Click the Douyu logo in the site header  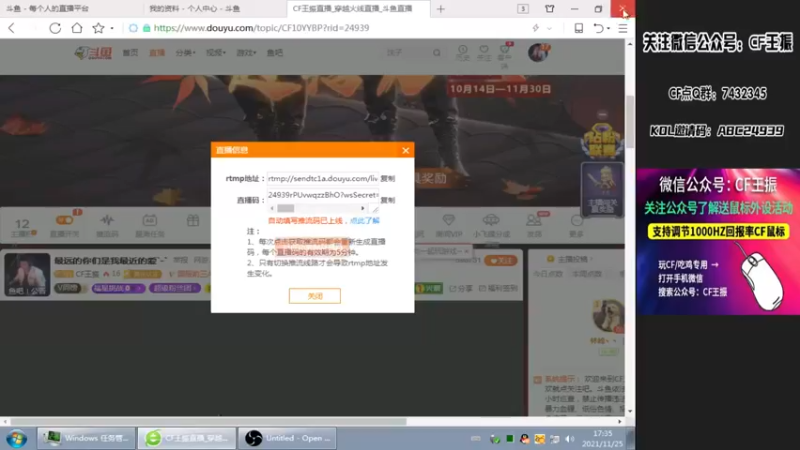(93, 53)
